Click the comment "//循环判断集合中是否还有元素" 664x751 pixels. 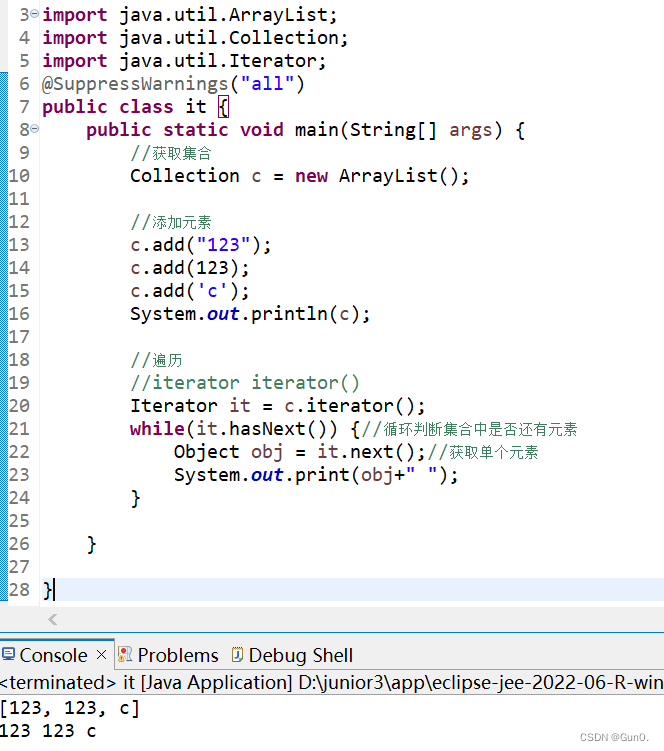tap(469, 429)
